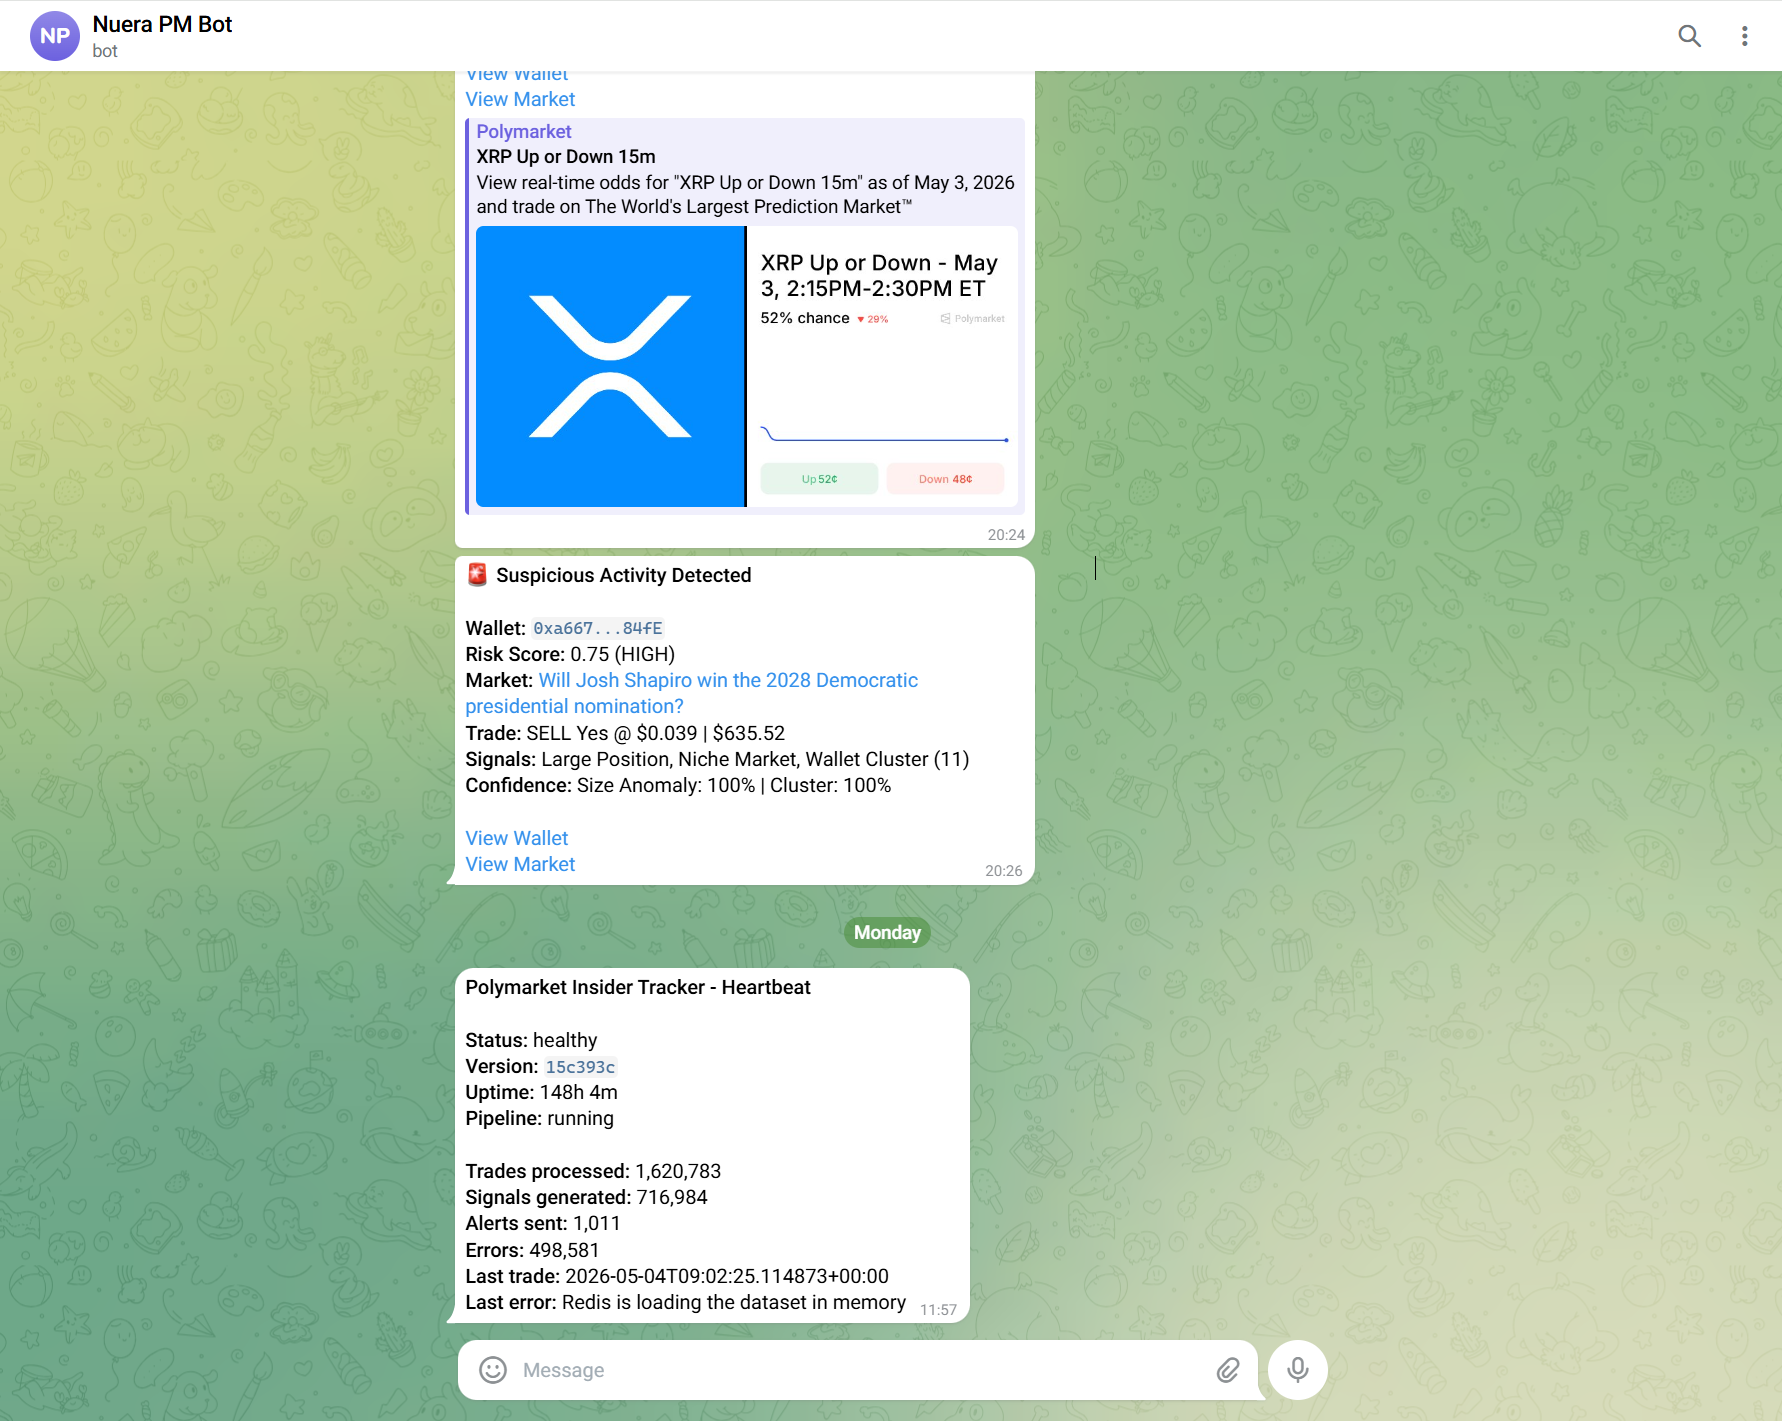Image resolution: width=1782 pixels, height=1421 pixels.
Task: Click the "Suspicious Activity Detected" heading
Action: point(623,575)
